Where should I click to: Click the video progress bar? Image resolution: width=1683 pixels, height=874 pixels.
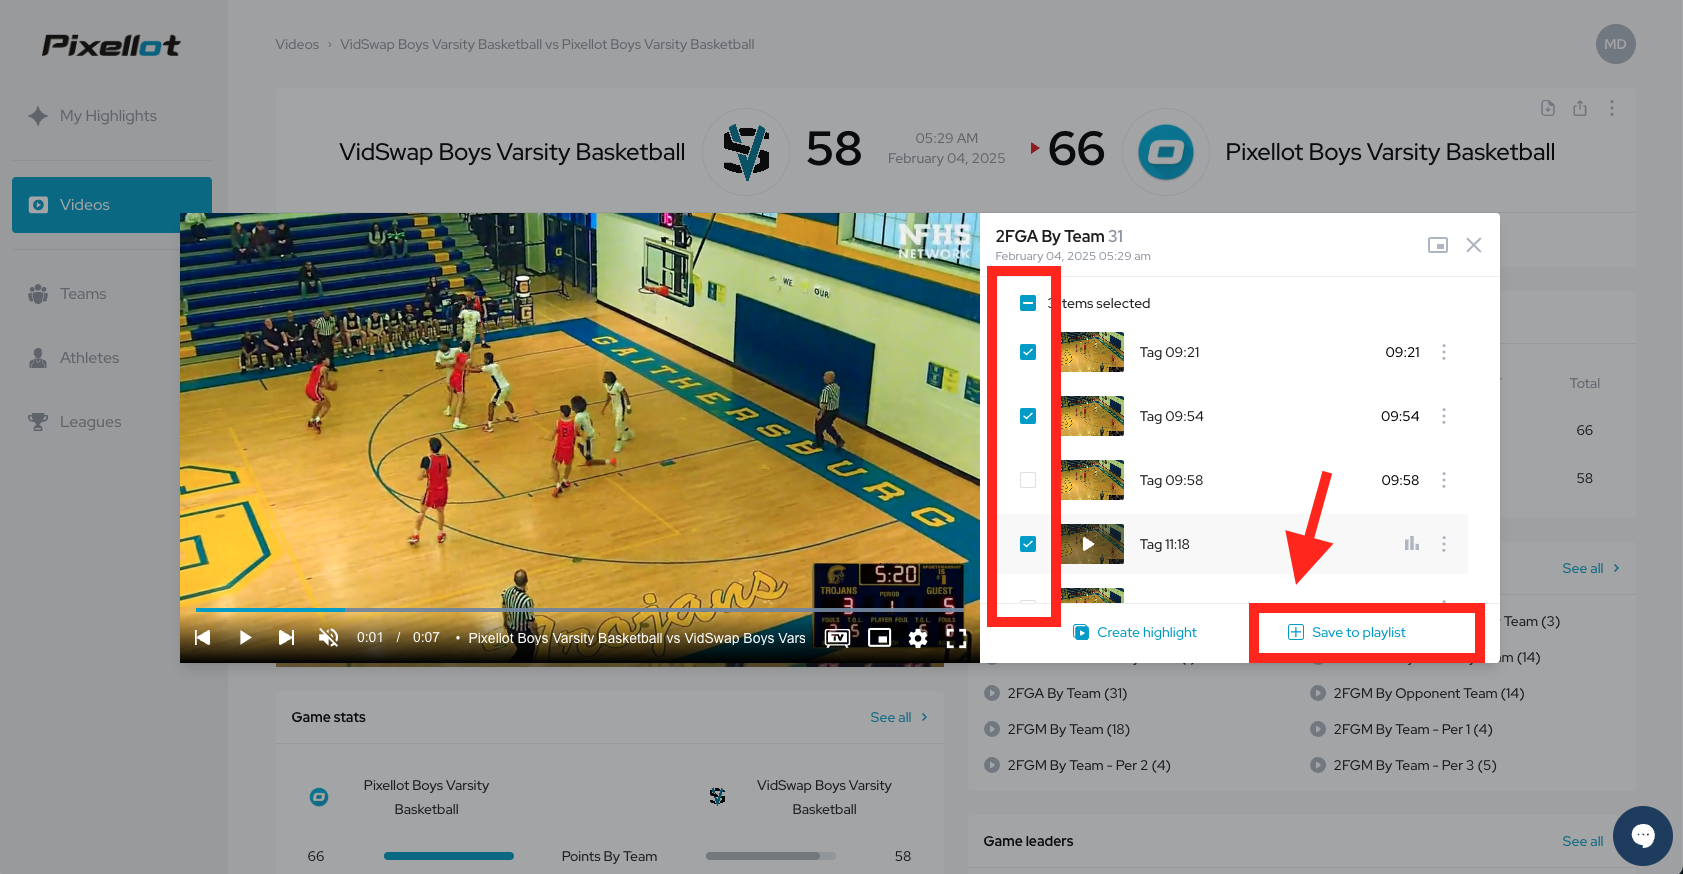[580, 609]
